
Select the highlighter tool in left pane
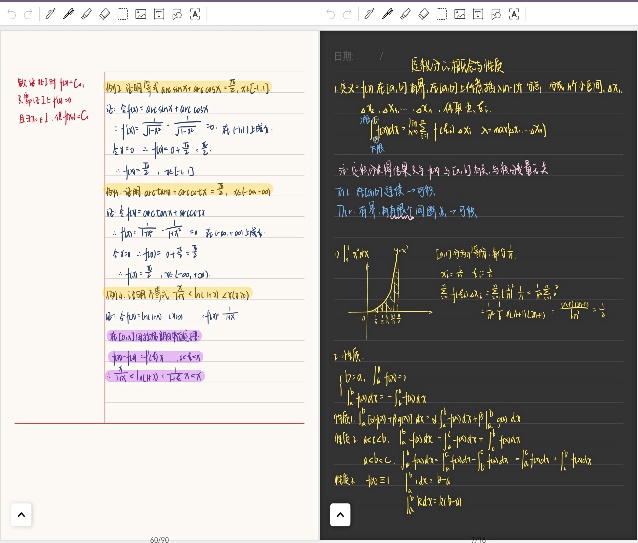tap(86, 14)
